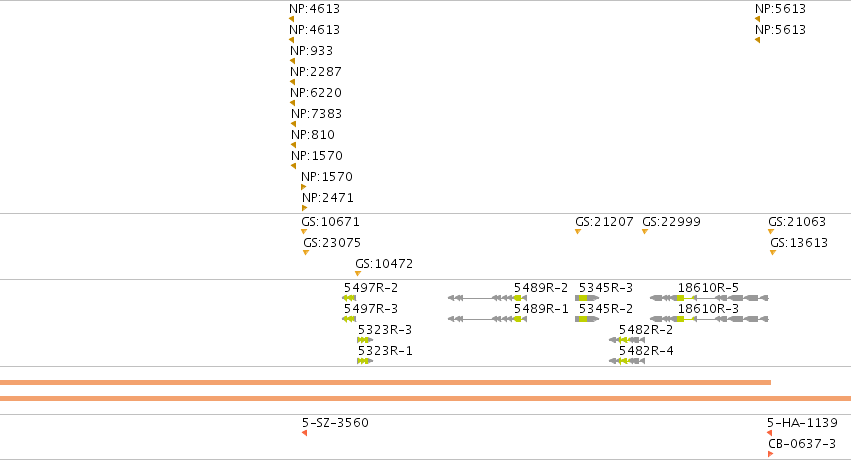Click the NP:7383 label
851x460 pixels.
click(x=316, y=114)
